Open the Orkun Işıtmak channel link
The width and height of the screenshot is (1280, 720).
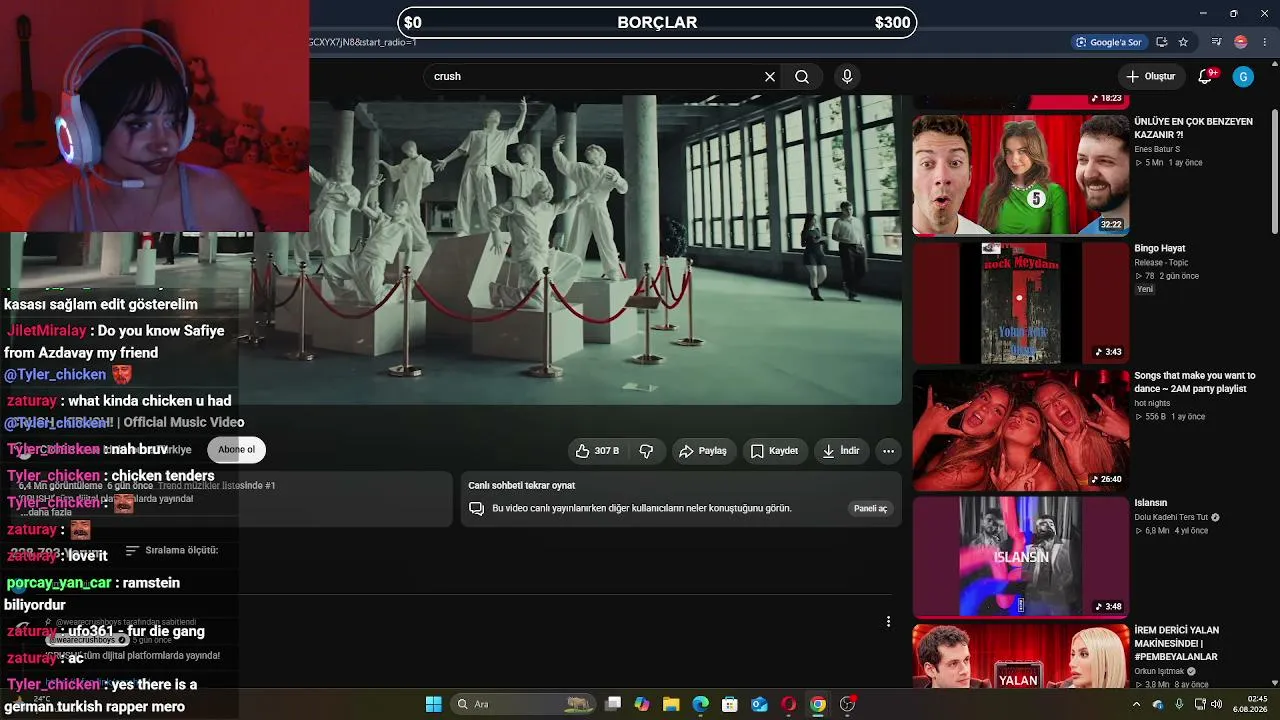[1160, 671]
